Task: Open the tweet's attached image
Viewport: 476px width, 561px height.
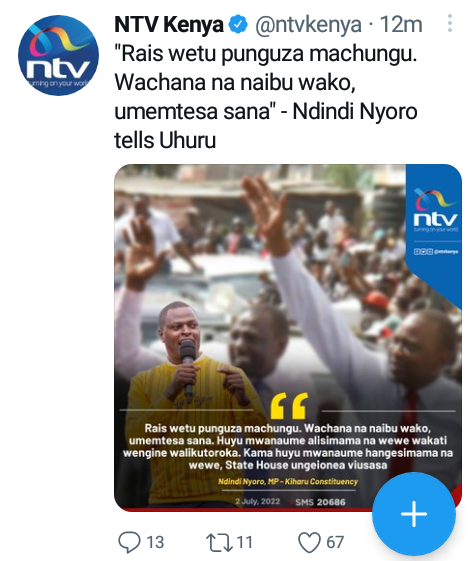Action: tap(288, 338)
